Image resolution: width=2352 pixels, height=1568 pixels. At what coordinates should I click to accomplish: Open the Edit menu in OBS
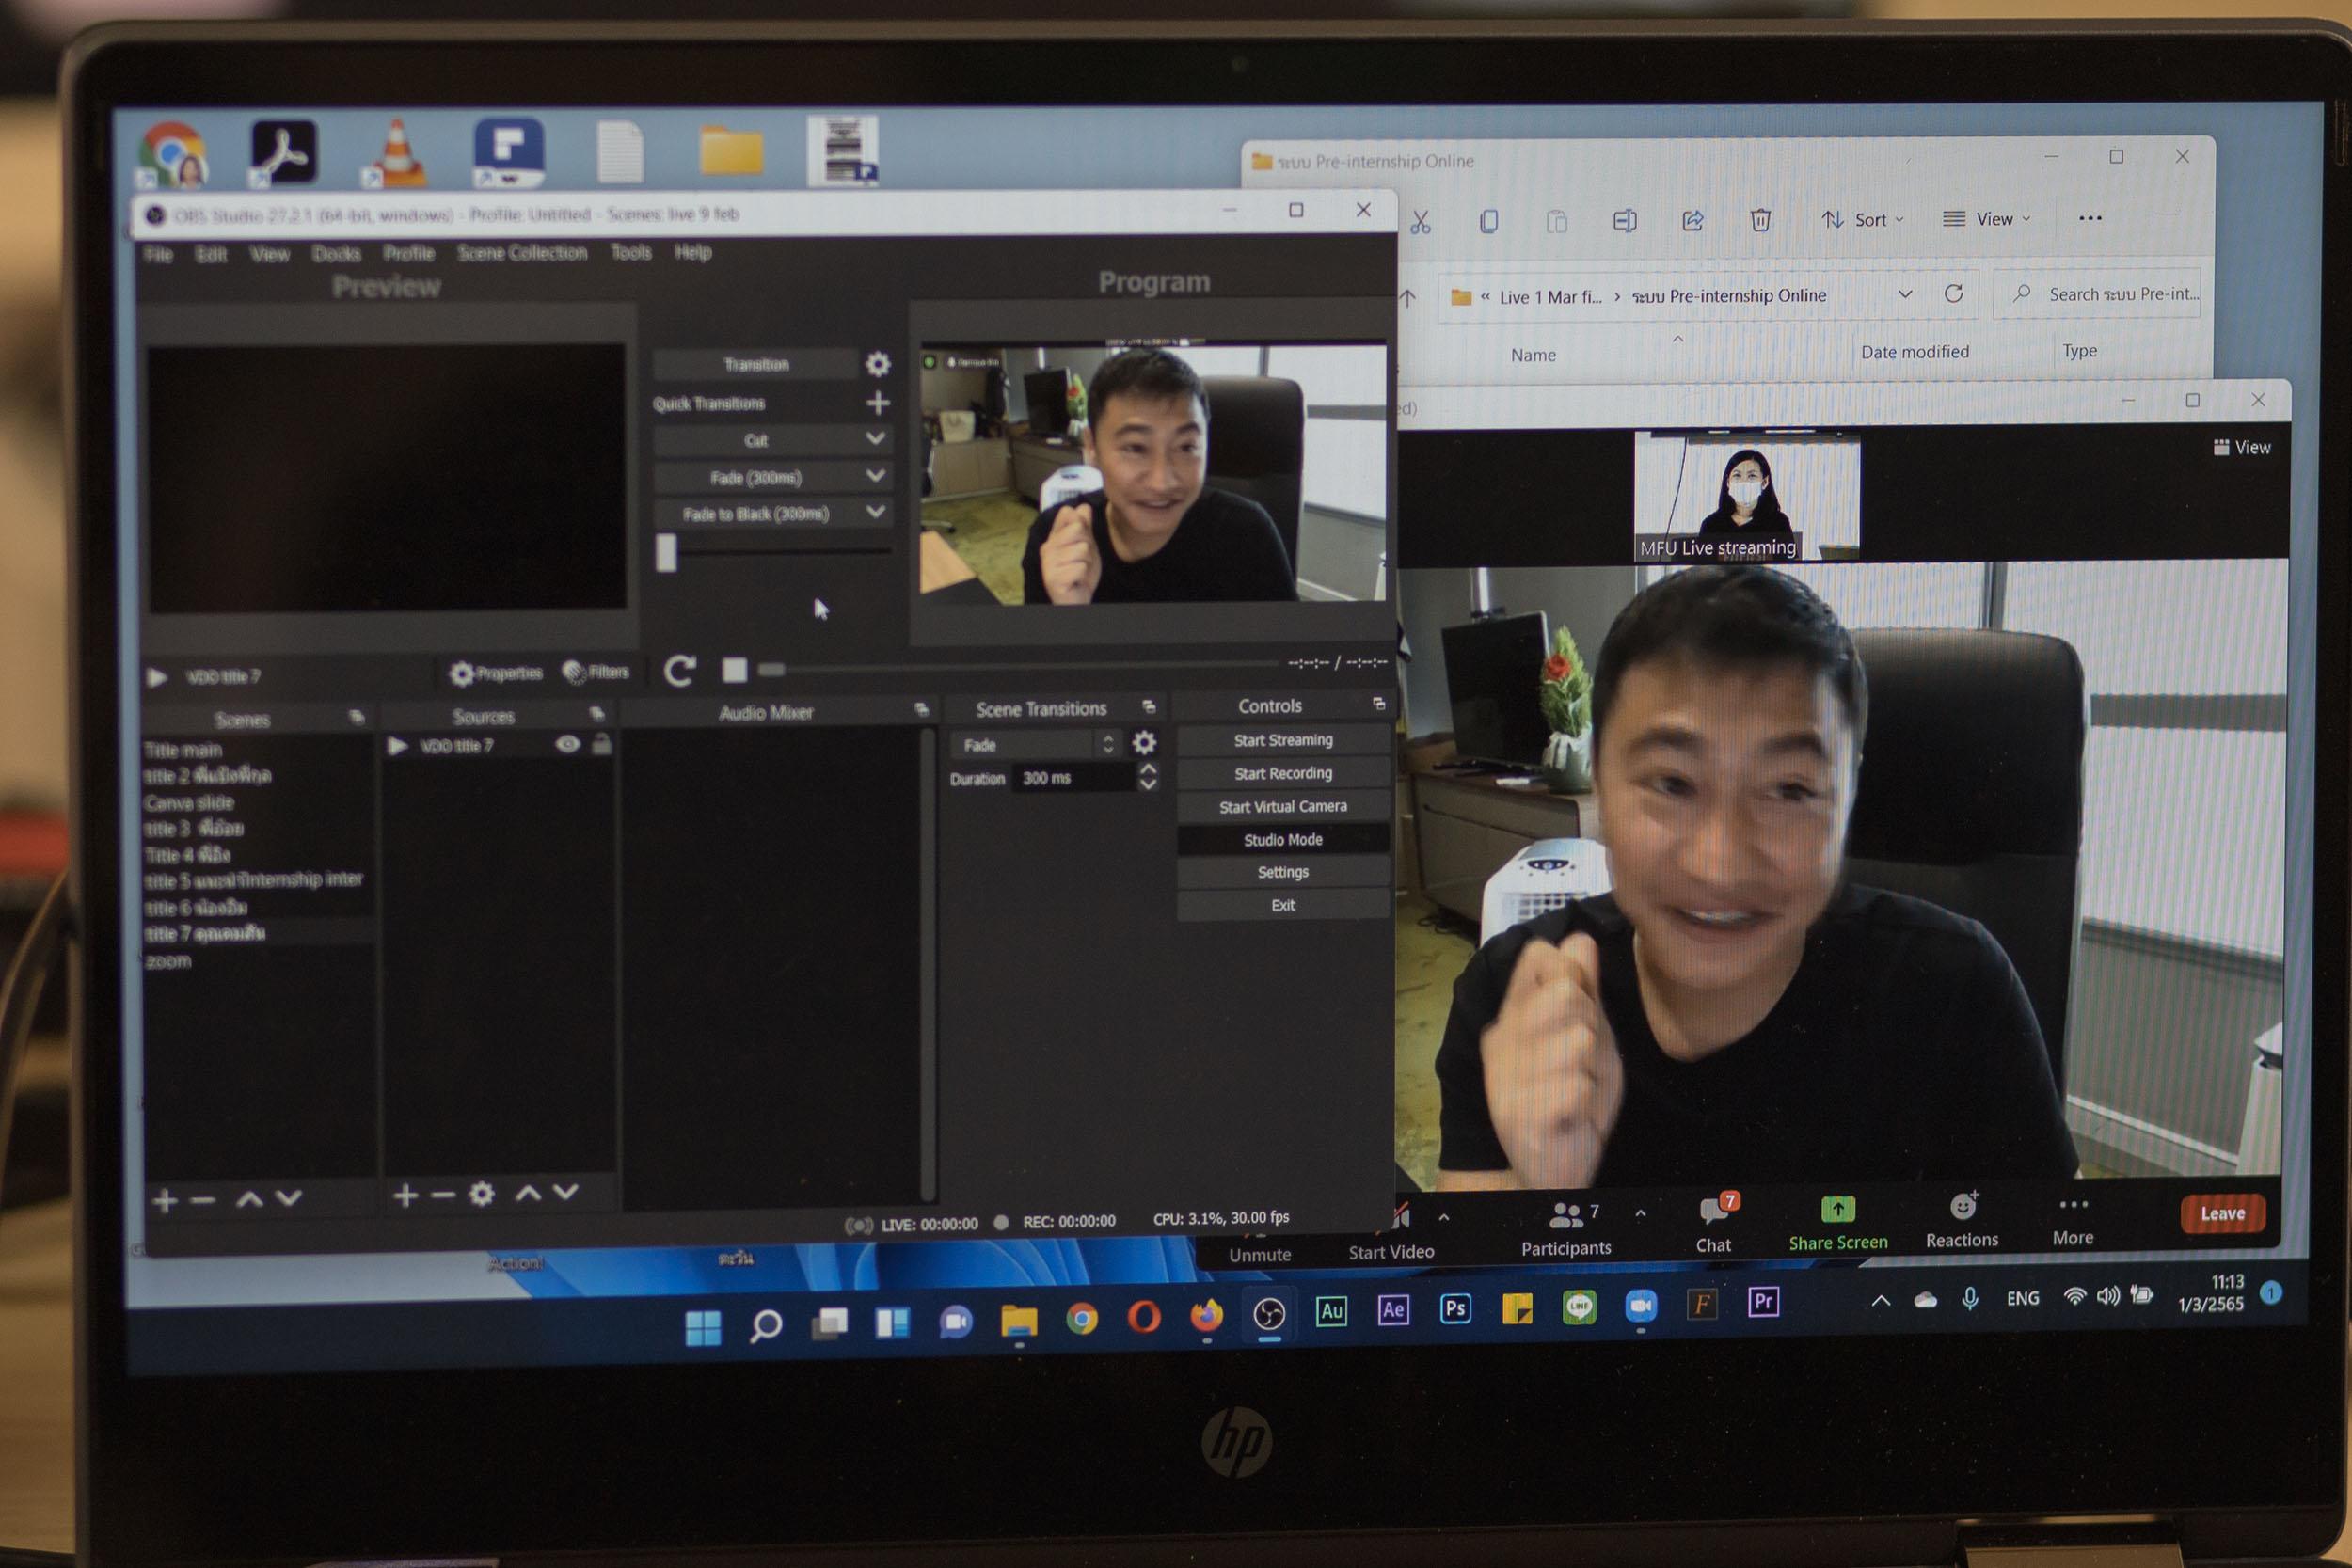click(x=211, y=255)
